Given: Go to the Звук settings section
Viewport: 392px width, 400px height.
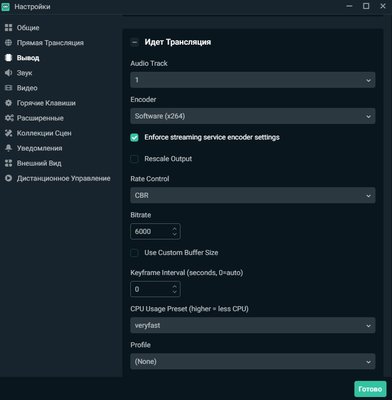Looking at the screenshot, I should coord(24,73).
